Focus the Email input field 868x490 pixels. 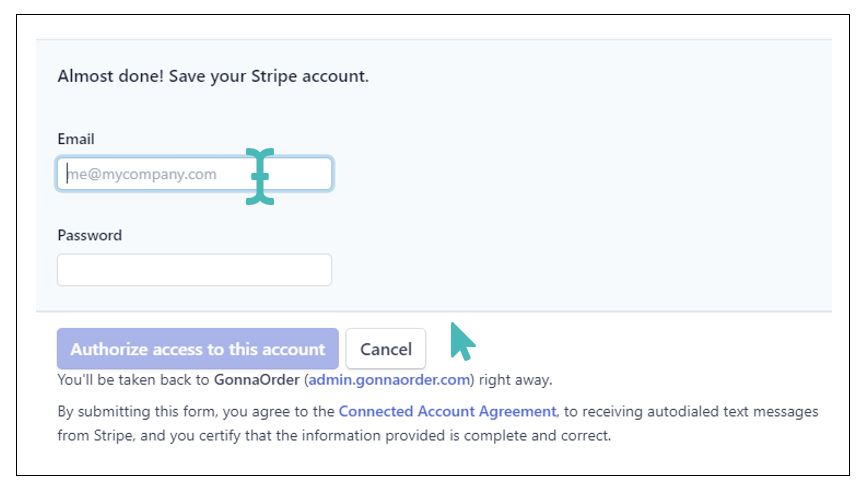point(194,174)
